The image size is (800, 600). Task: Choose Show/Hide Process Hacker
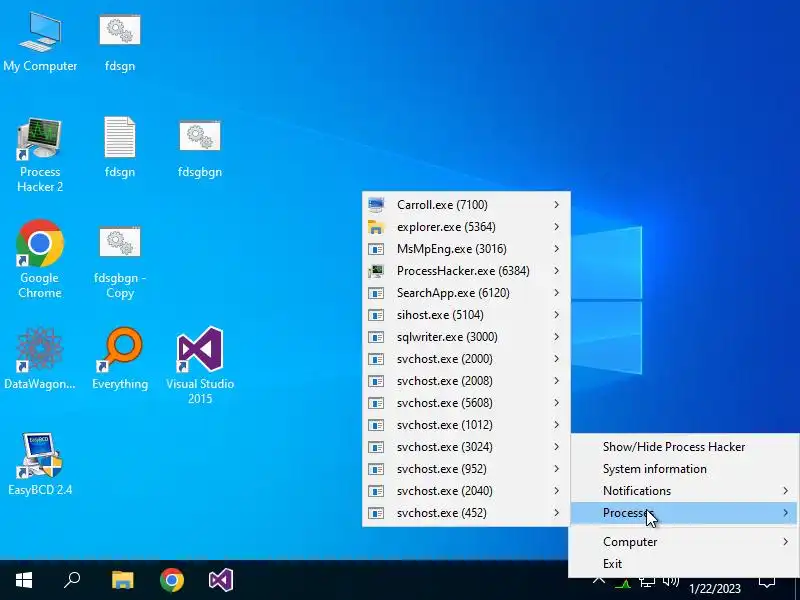point(684,446)
